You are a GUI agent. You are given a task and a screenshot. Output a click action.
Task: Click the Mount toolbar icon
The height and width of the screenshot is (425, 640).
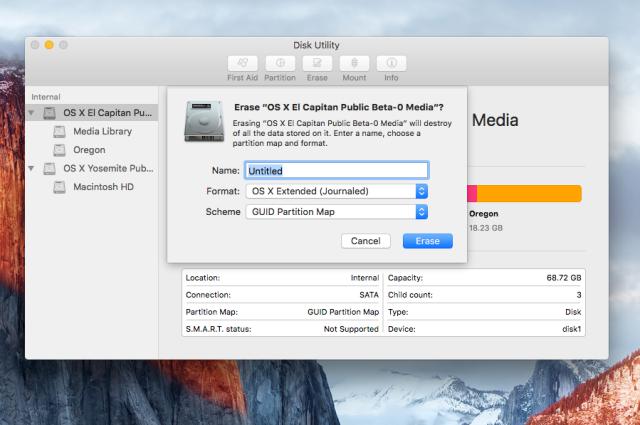[x=354, y=63]
